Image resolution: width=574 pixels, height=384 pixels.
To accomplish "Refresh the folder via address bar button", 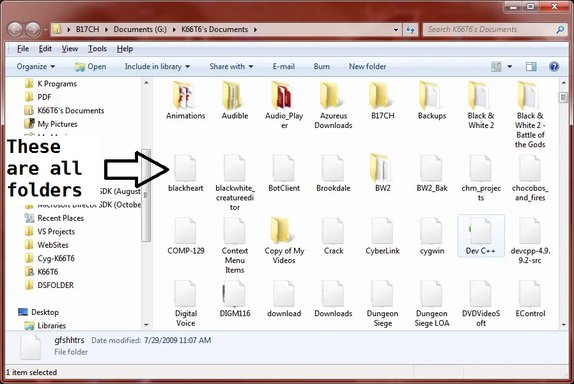I will click(410, 30).
